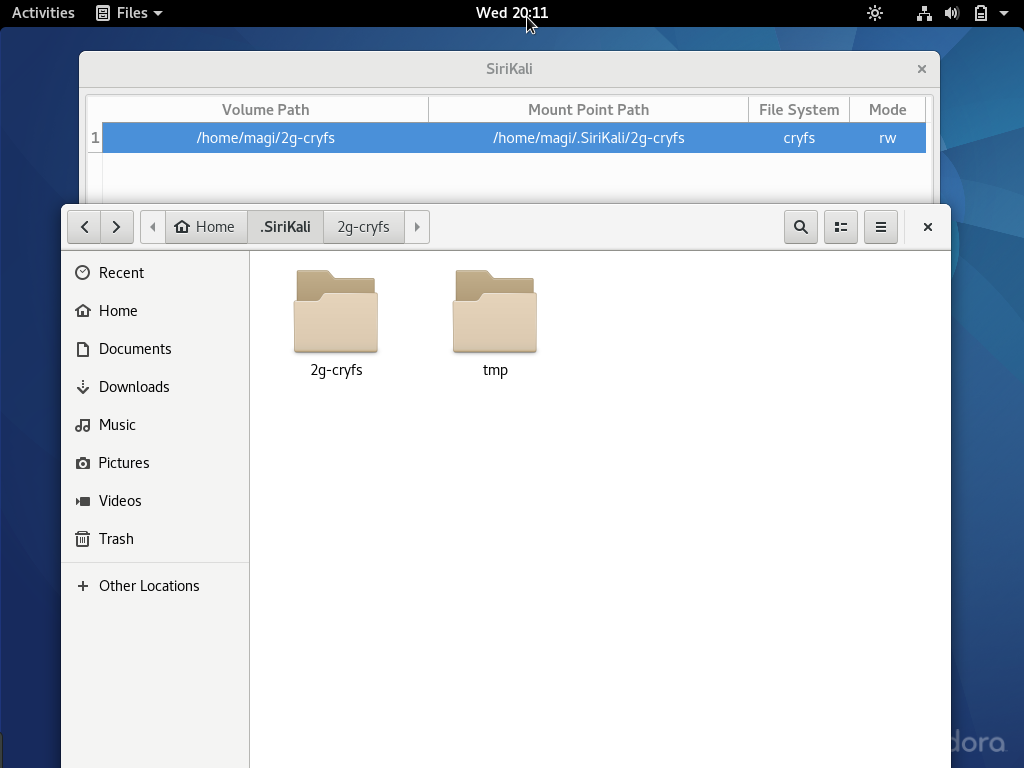
Task: Click the rw mode cell
Action: pyautogui.click(x=888, y=138)
